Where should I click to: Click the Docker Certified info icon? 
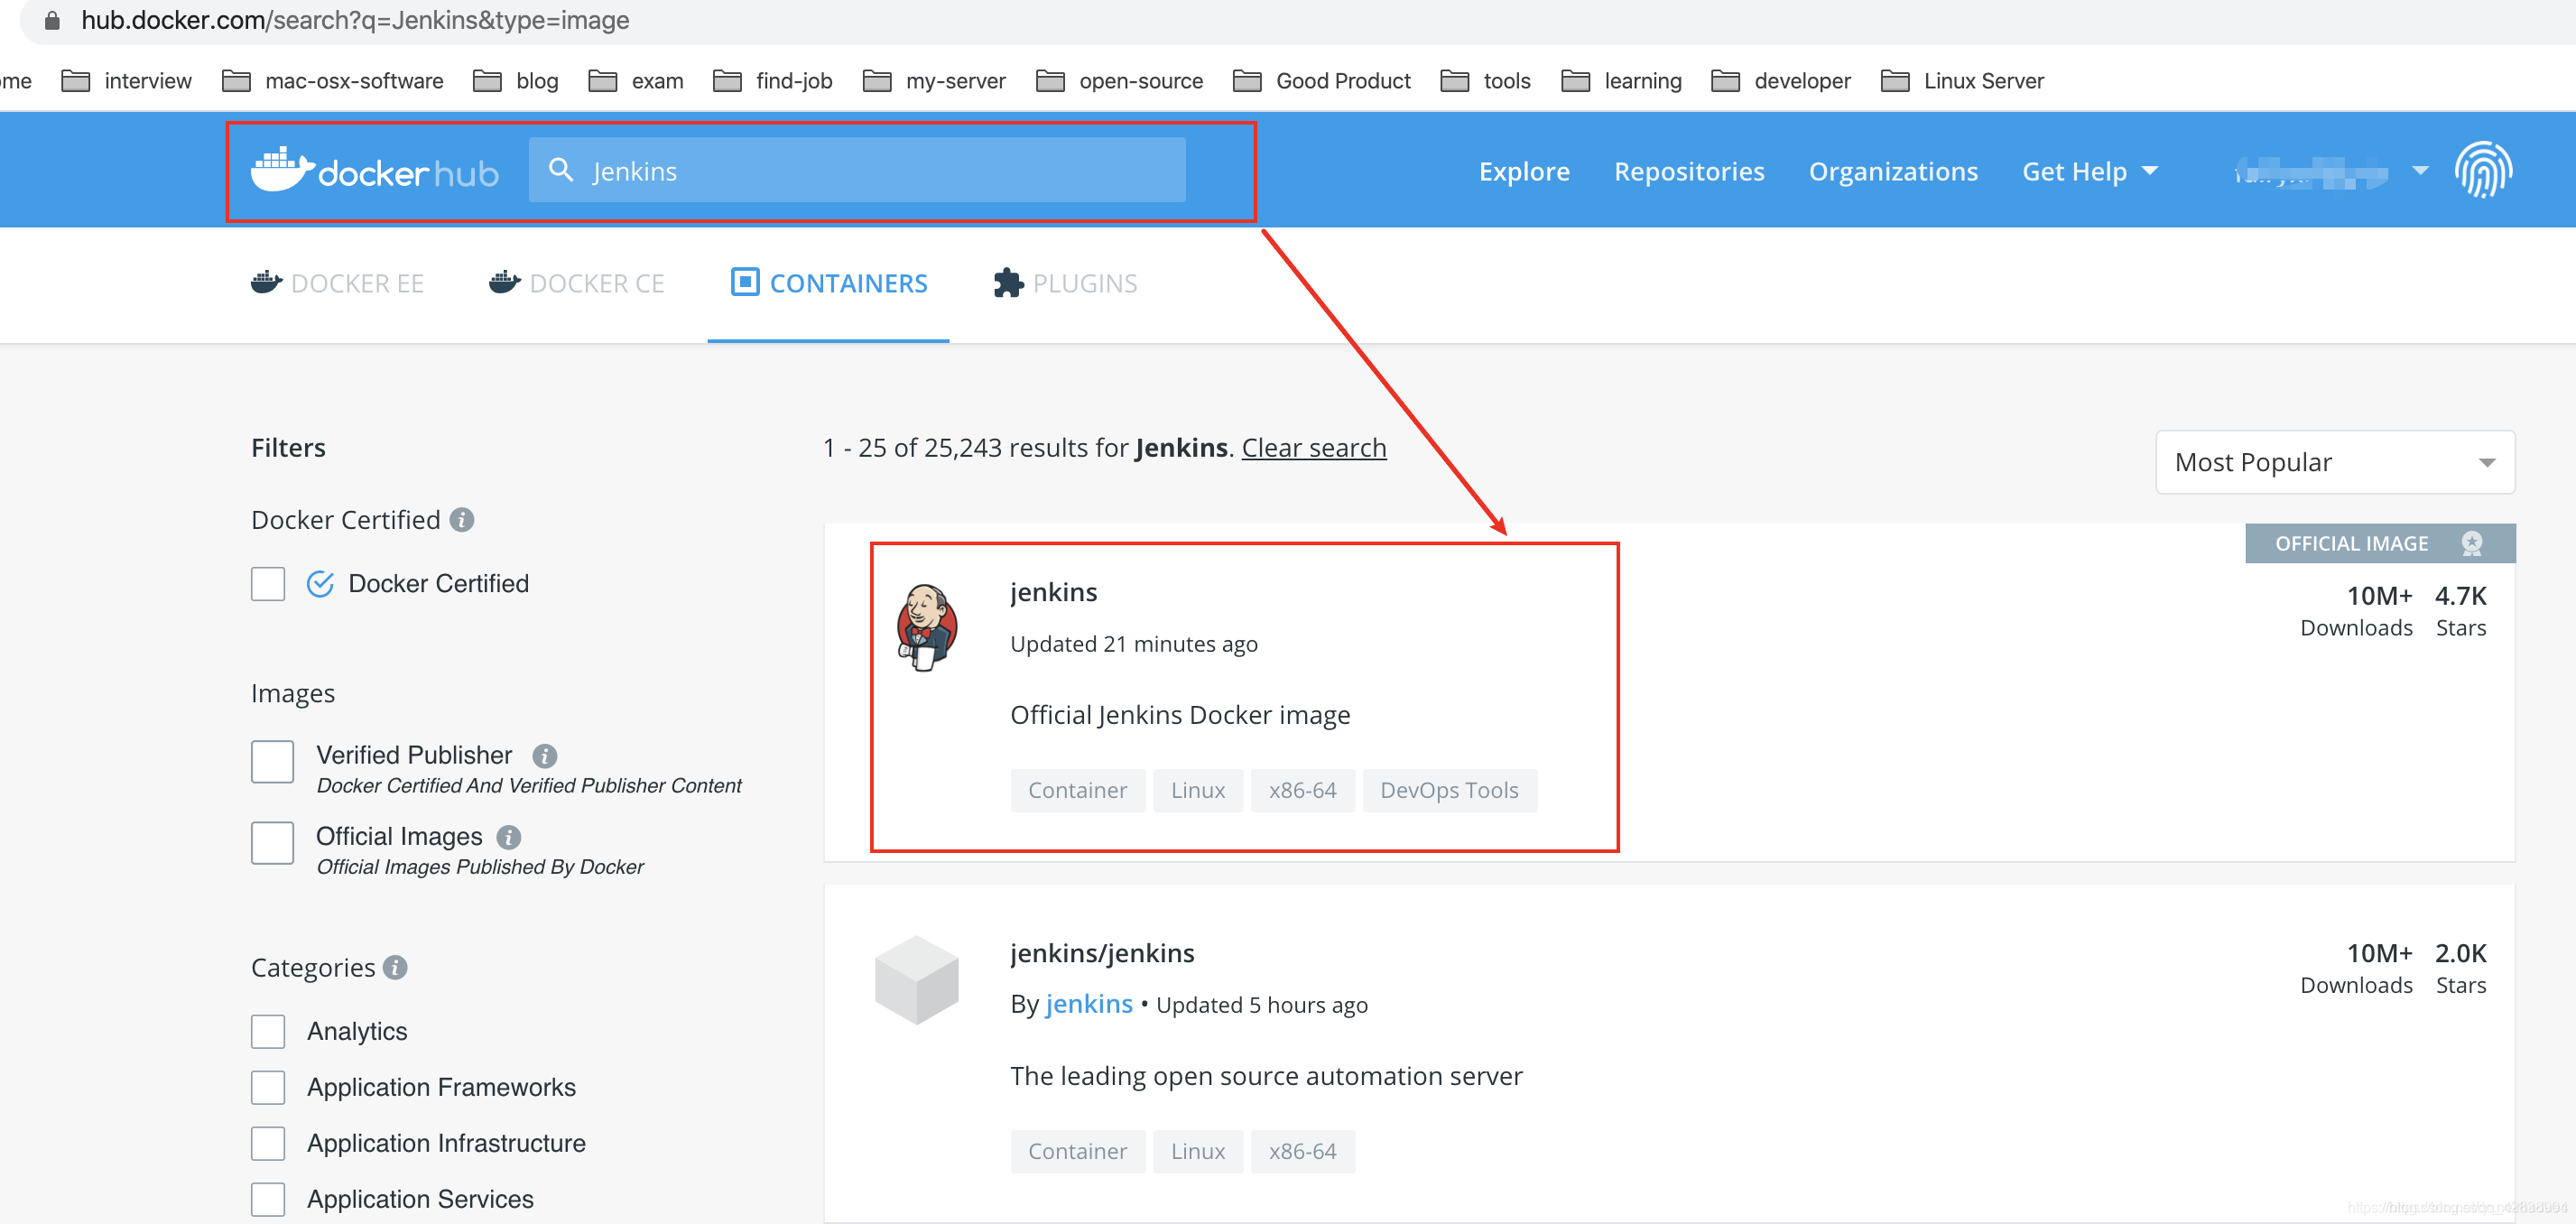point(461,520)
